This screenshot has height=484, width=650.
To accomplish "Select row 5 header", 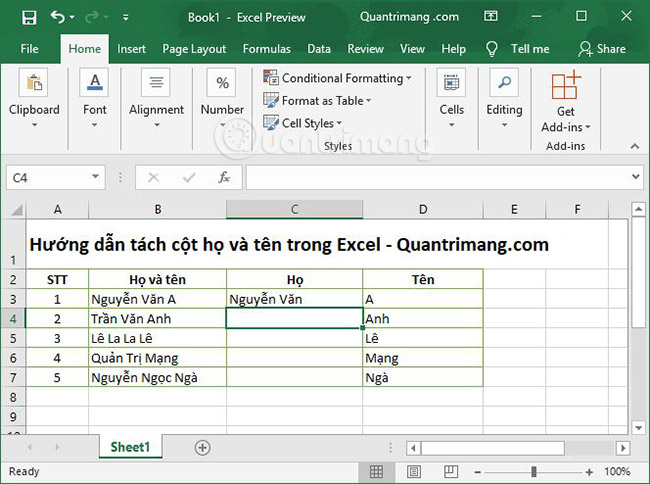I will [x=13, y=339].
